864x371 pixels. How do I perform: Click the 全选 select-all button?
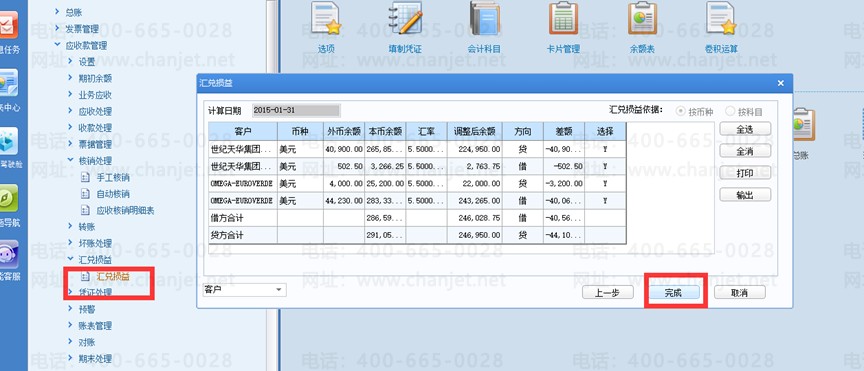click(745, 128)
